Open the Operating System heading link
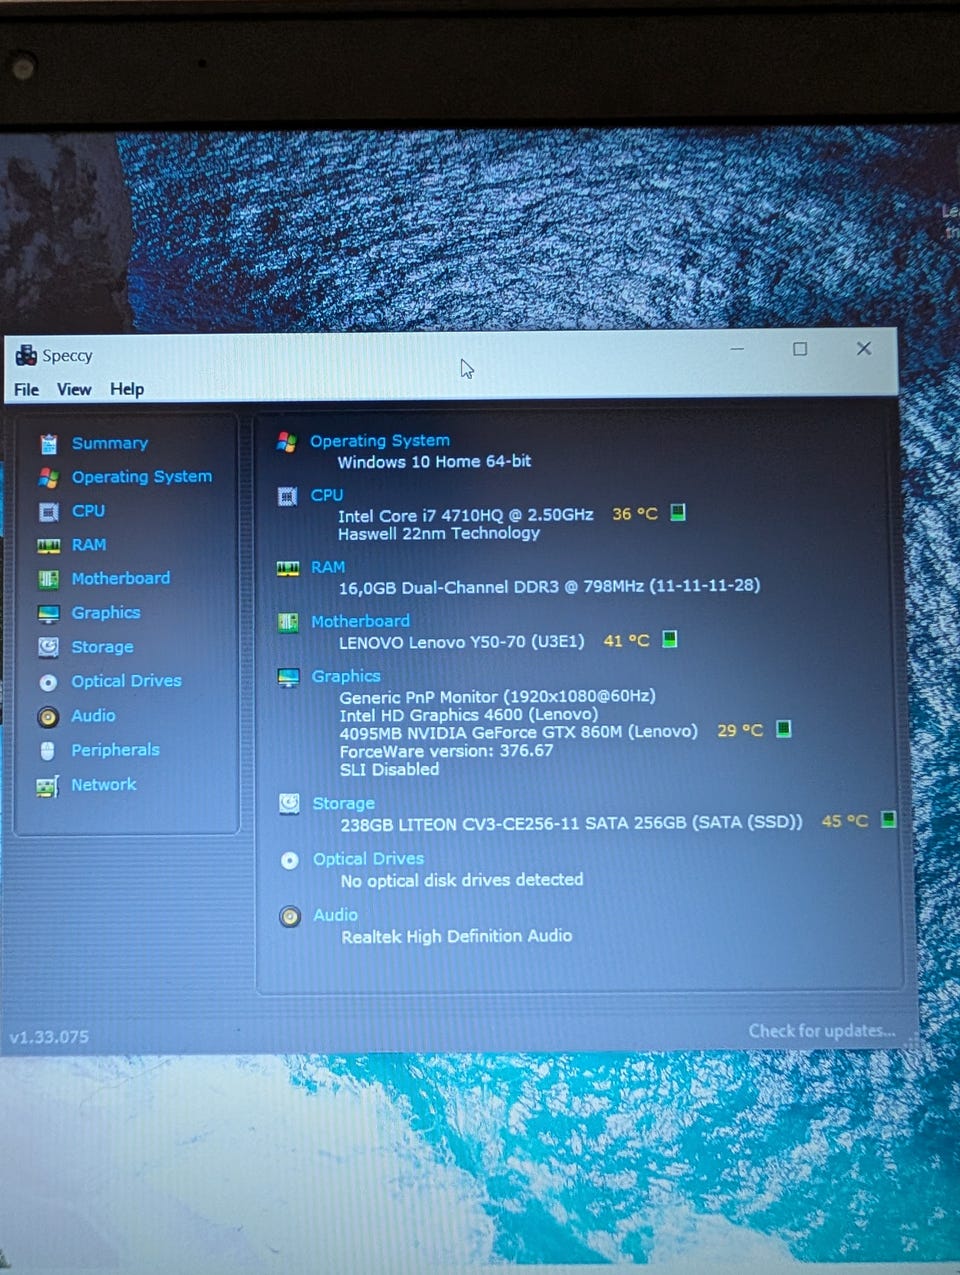960x1275 pixels. coord(380,441)
